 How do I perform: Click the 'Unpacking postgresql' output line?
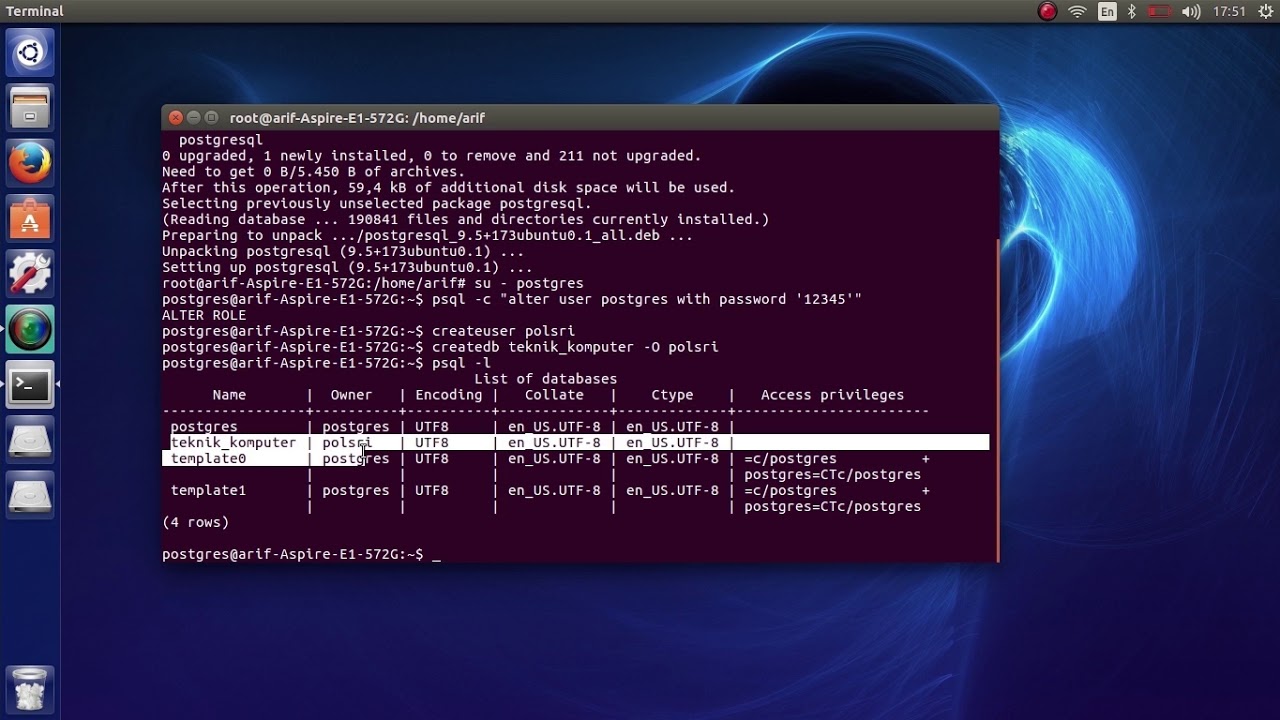coord(343,251)
